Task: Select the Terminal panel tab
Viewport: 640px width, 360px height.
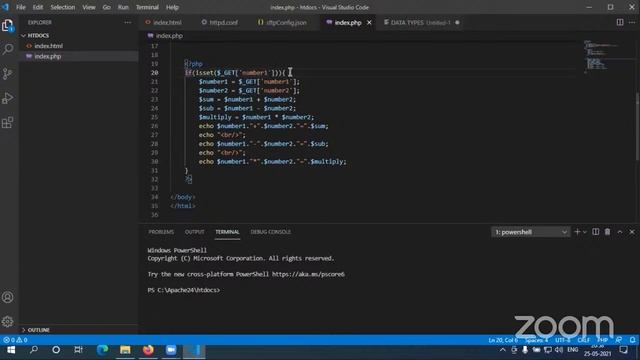Action: click(227, 232)
